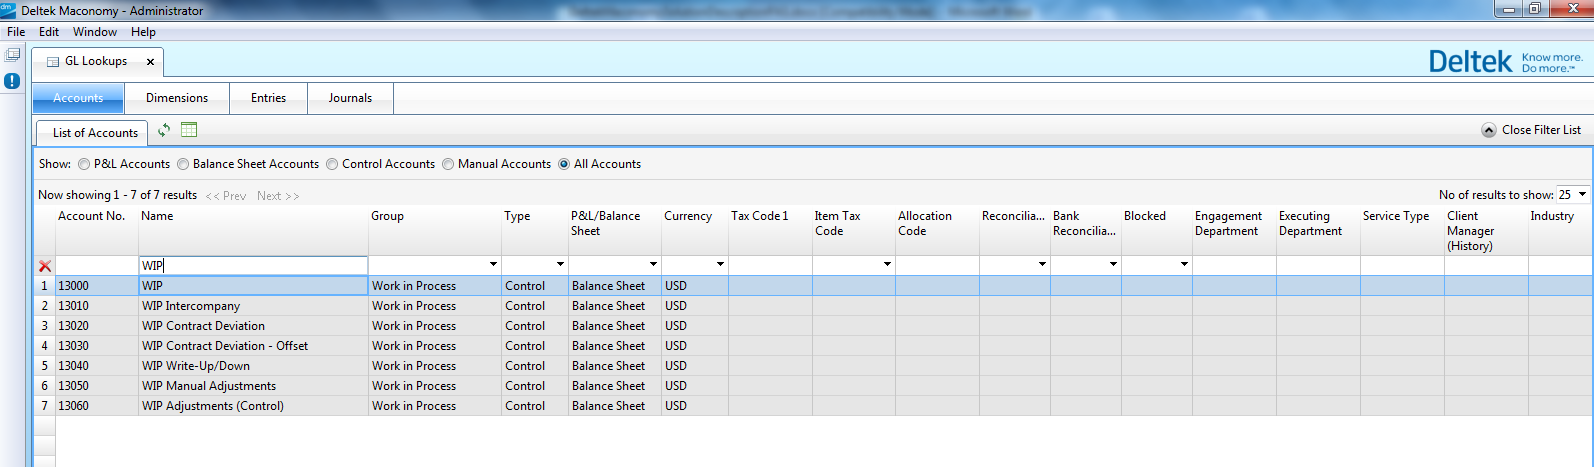Click the green table grid icon
This screenshot has width=1594, height=467.
189,130
